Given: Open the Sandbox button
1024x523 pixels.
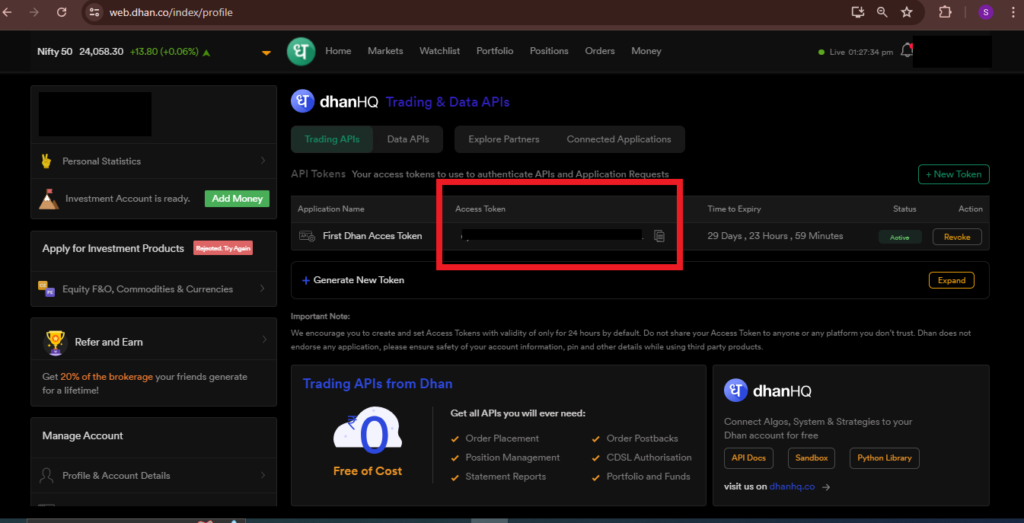Looking at the screenshot, I should tap(811, 458).
